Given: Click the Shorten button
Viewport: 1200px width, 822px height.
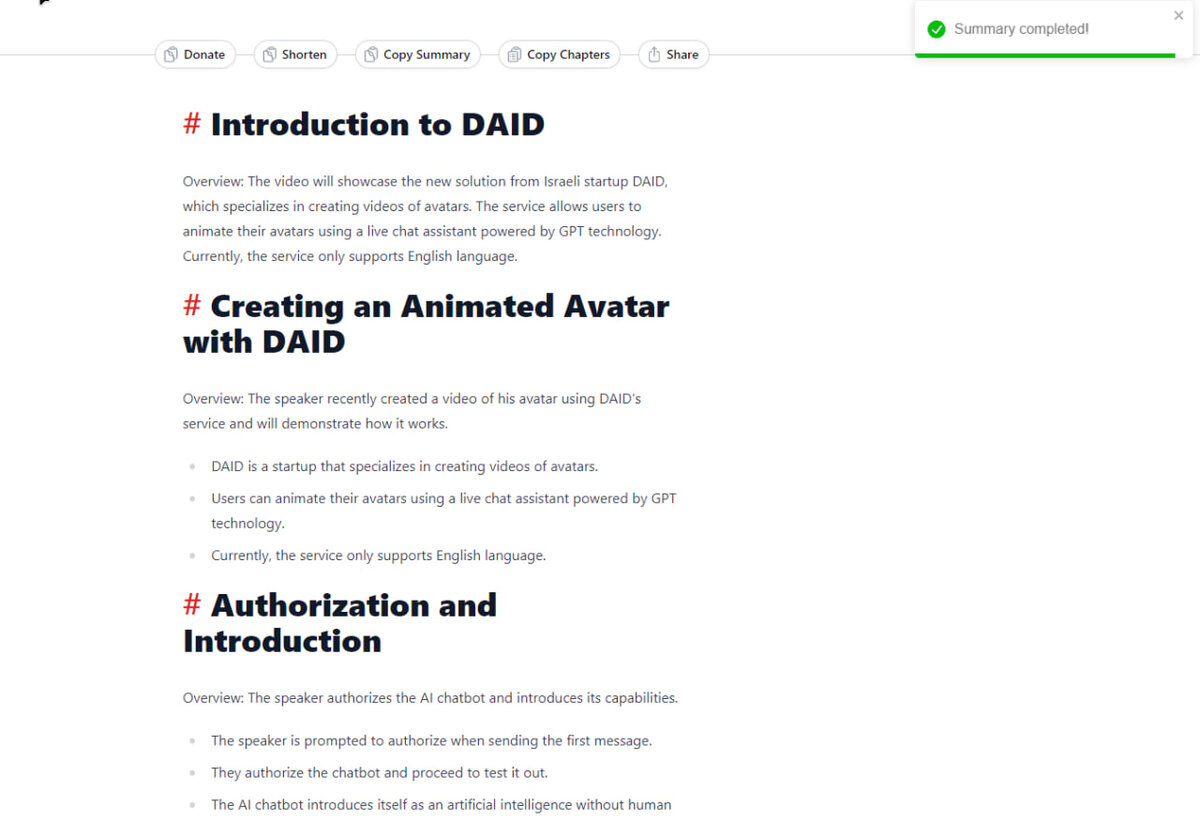Looking at the screenshot, I should (295, 54).
